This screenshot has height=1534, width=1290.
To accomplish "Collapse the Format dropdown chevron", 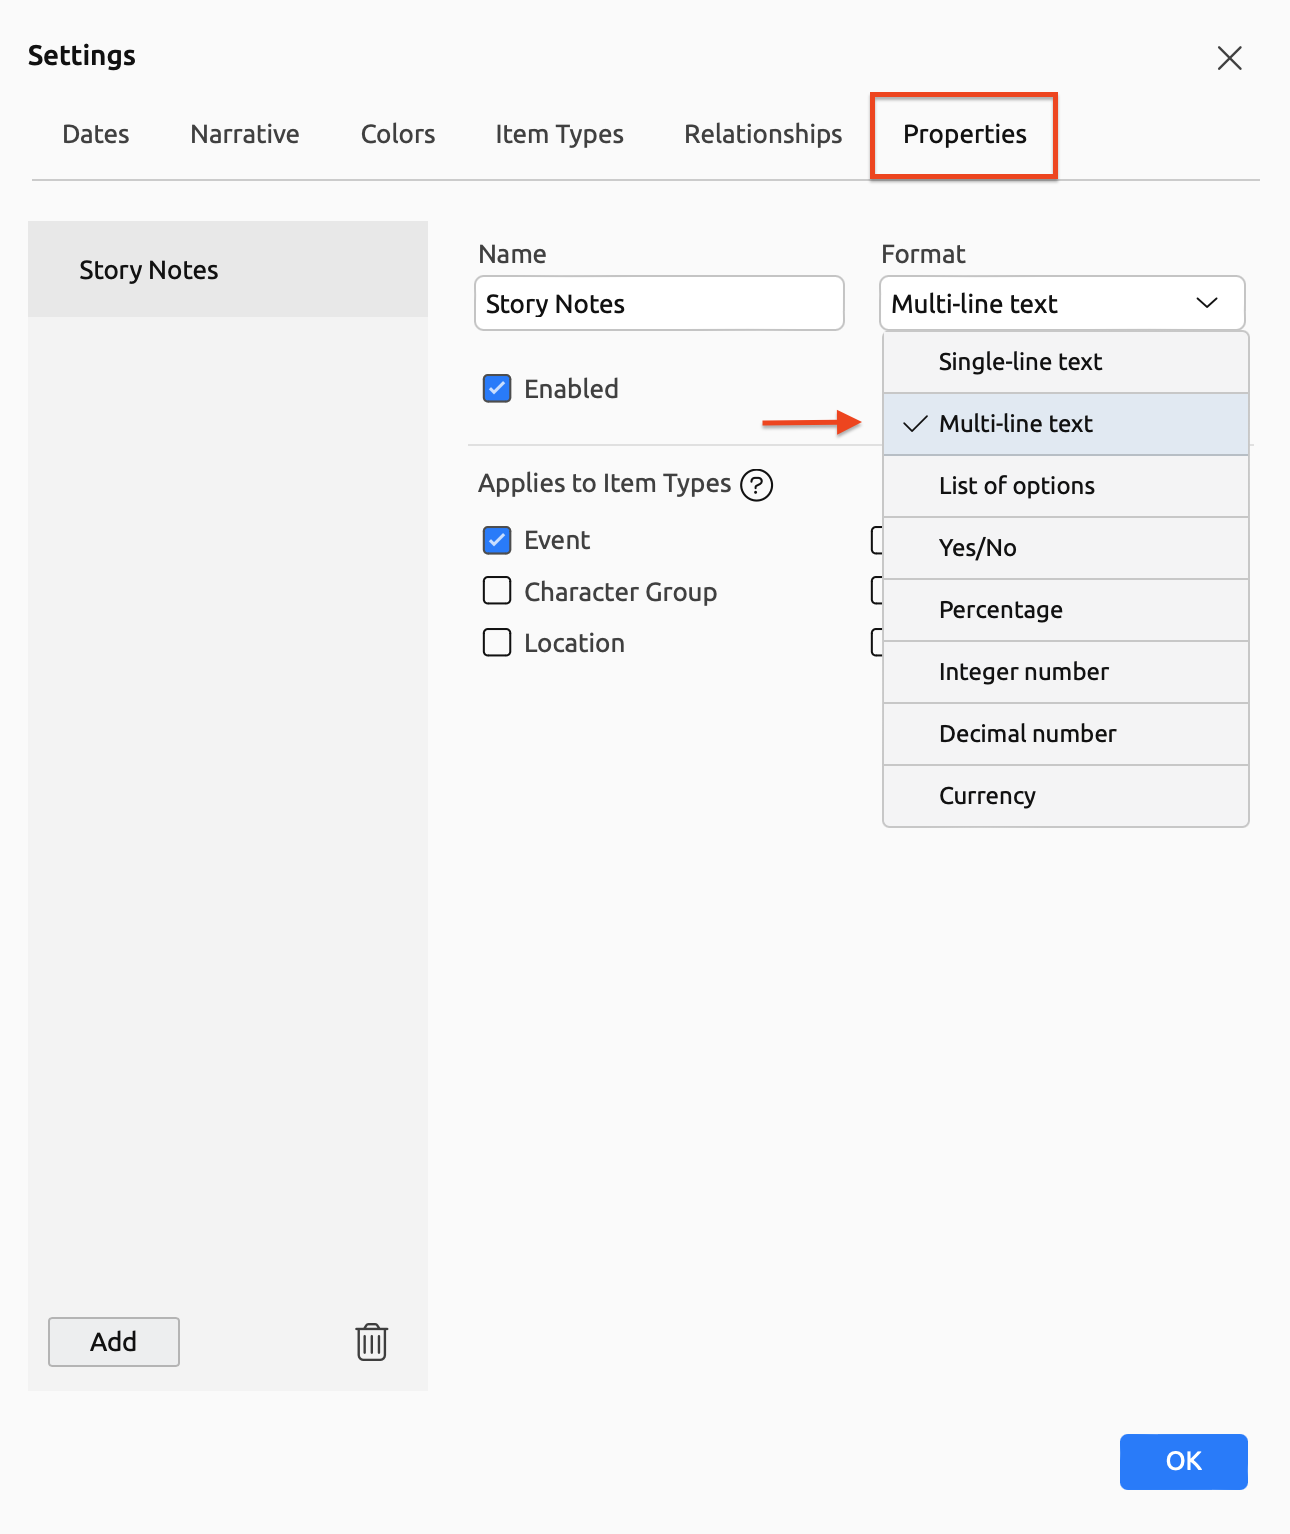I will (x=1207, y=303).
